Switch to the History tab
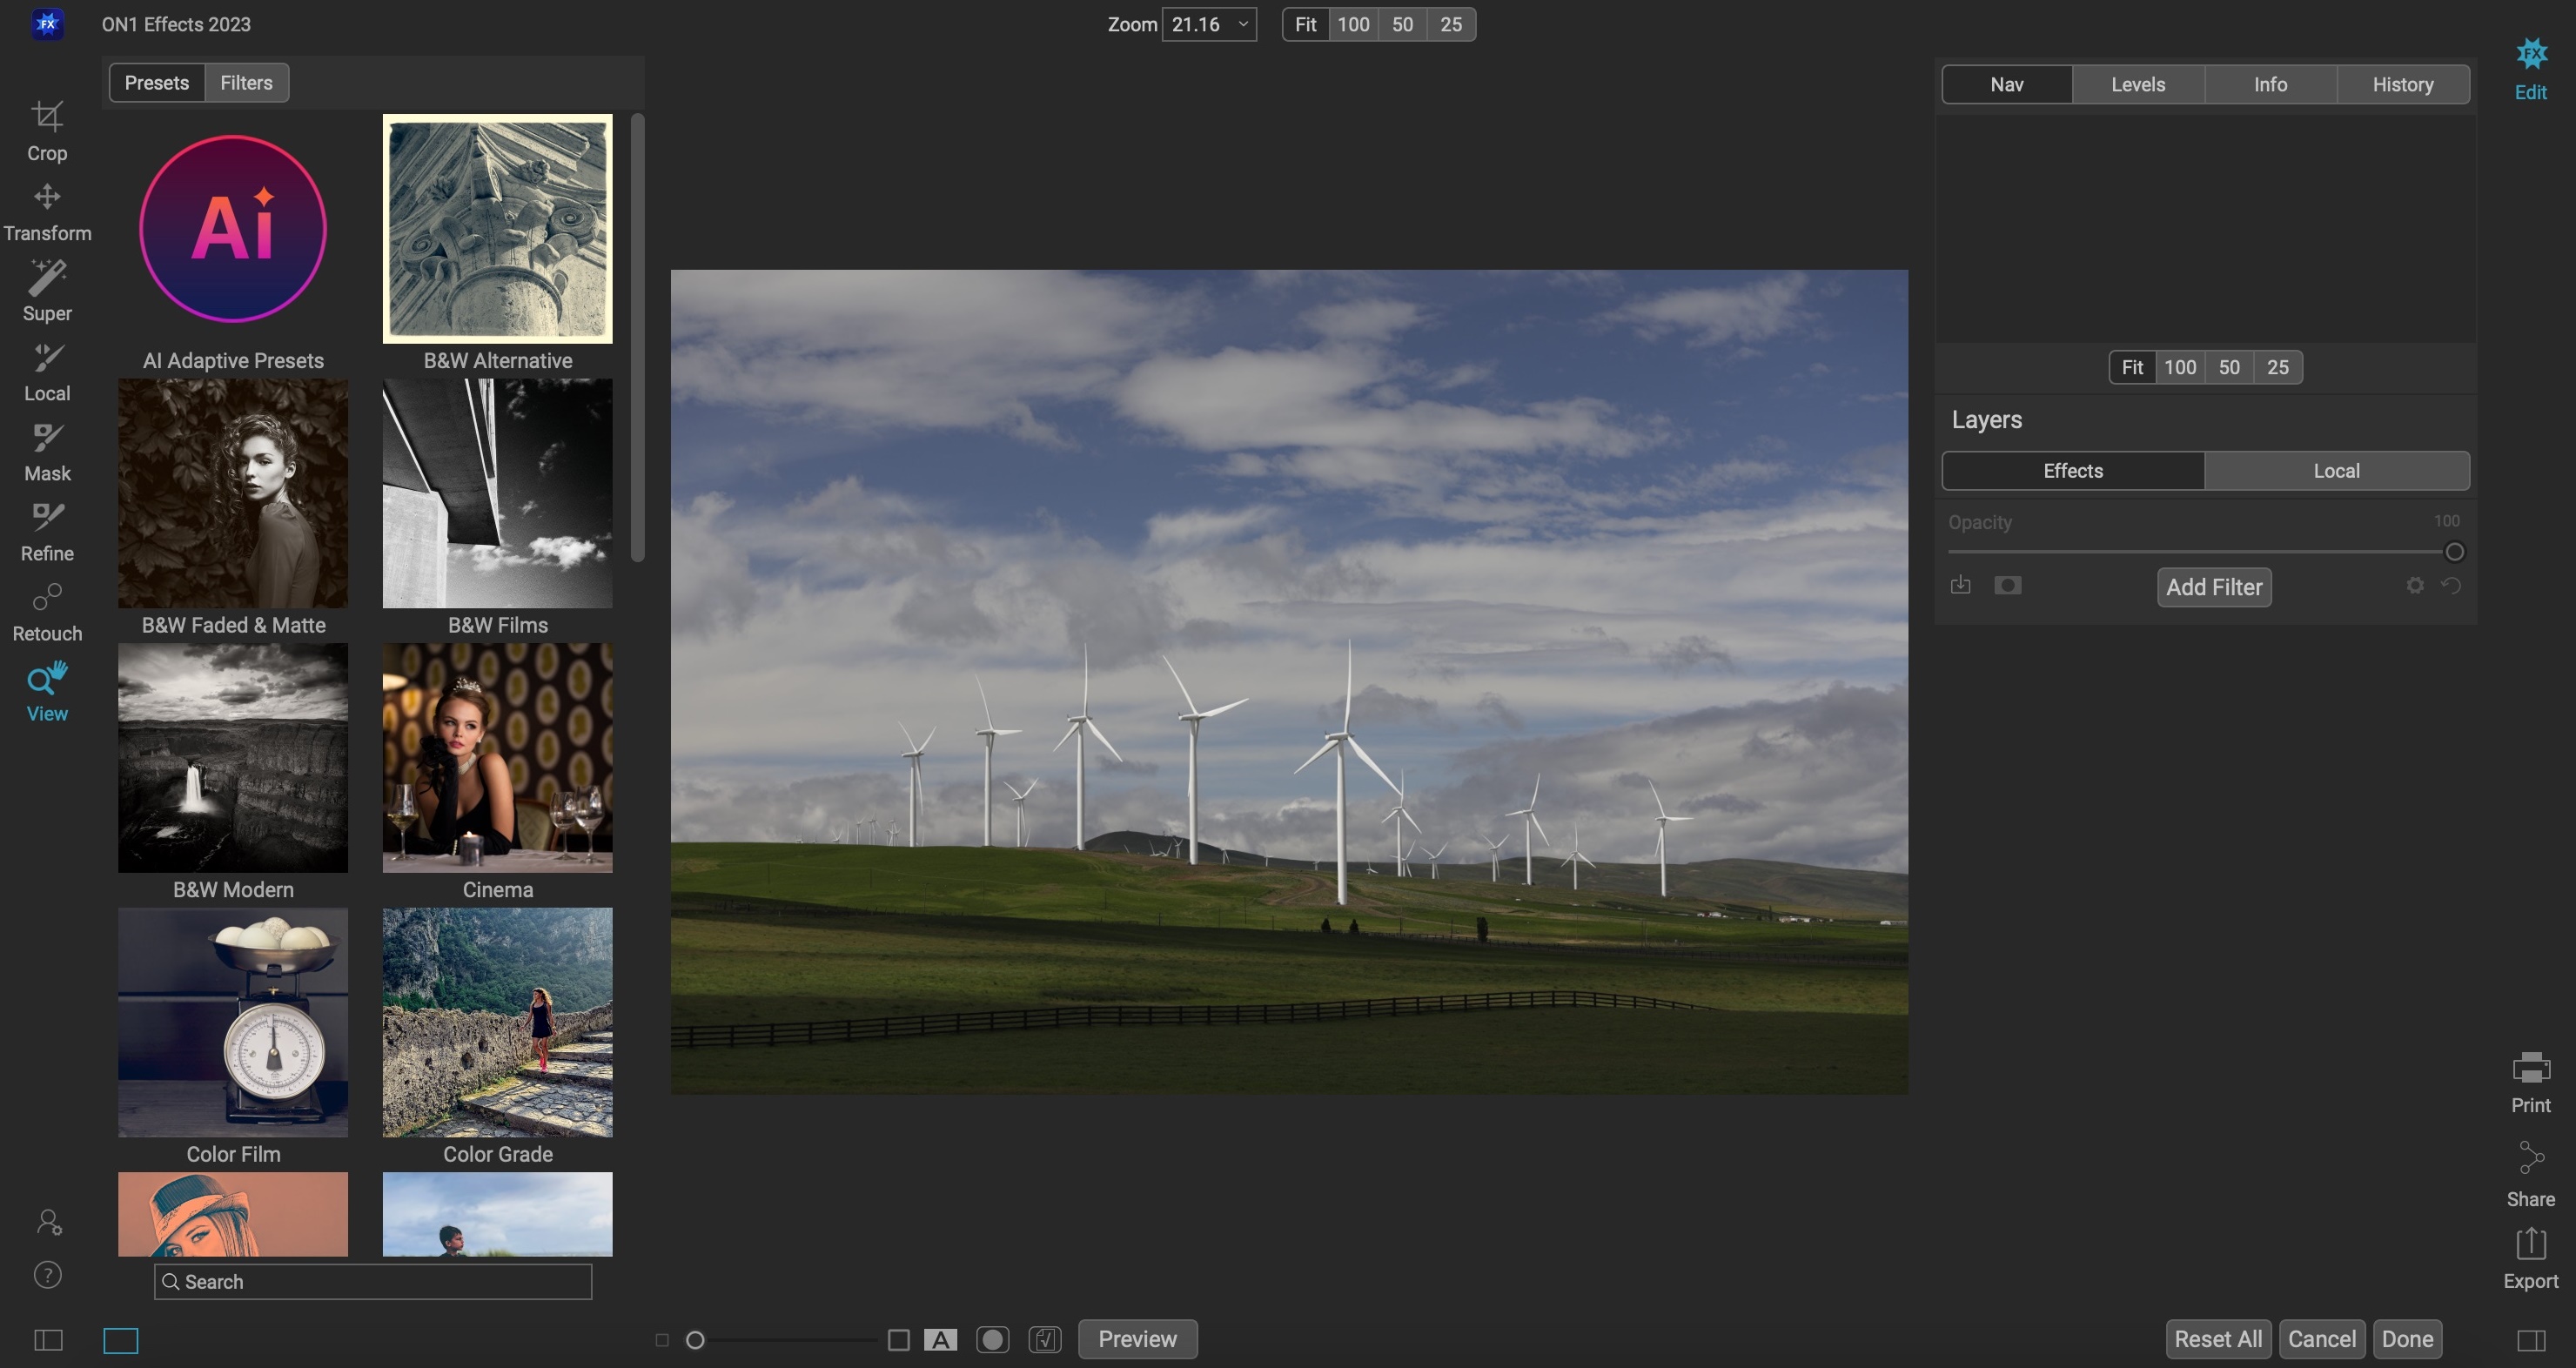The height and width of the screenshot is (1368, 2576). tap(2402, 85)
